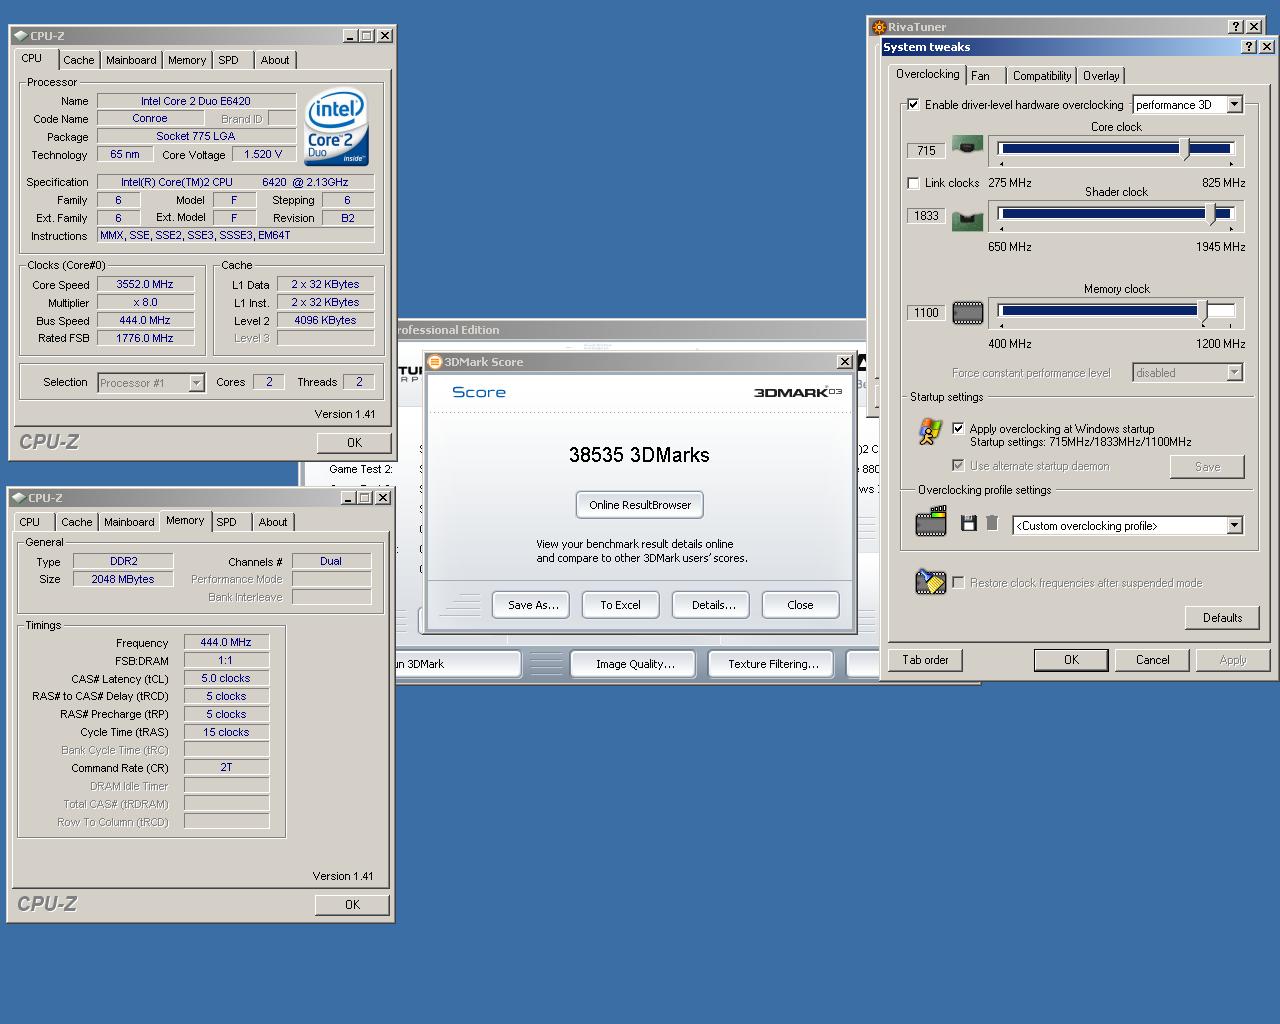Click OK in the lower CPU-Z Memory window
The width and height of the screenshot is (1280, 1024).
coord(352,904)
